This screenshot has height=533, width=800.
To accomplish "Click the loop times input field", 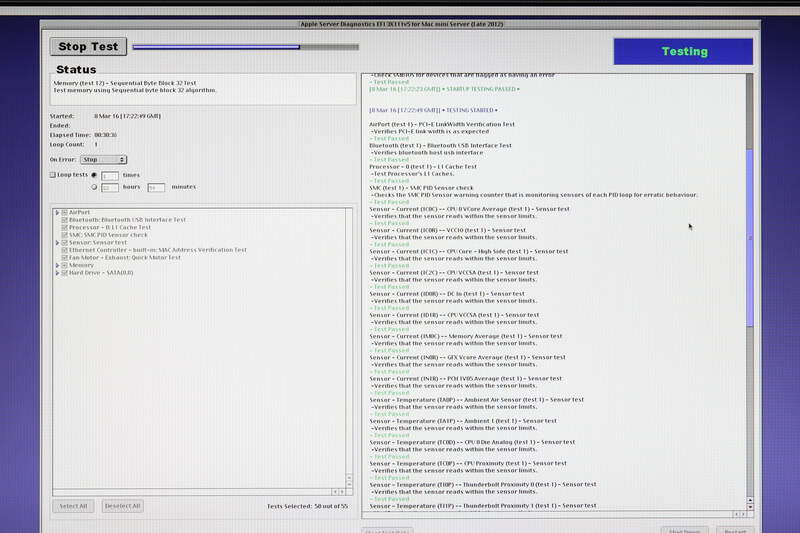I will [109, 175].
